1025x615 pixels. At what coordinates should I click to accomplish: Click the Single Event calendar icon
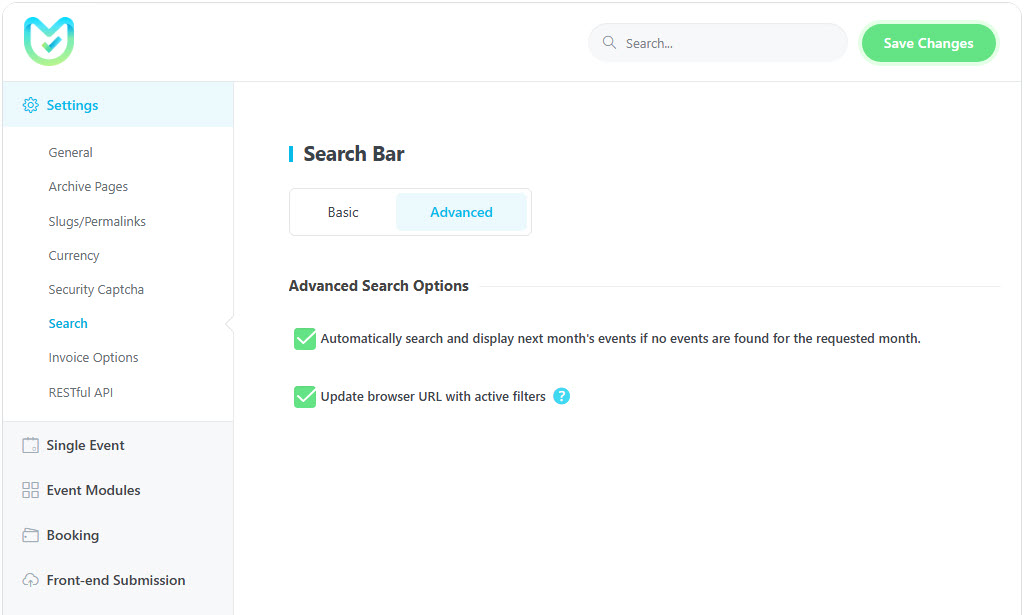(x=30, y=446)
